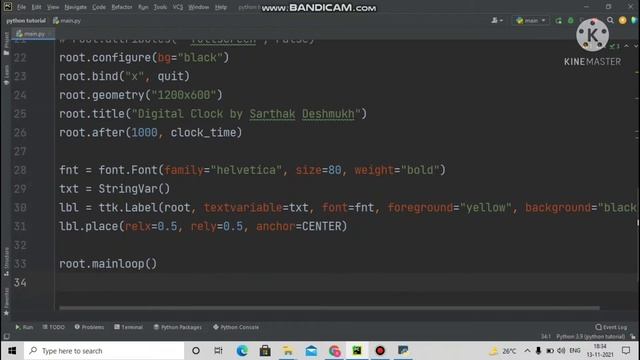Open the Run tool window

pos(24,327)
